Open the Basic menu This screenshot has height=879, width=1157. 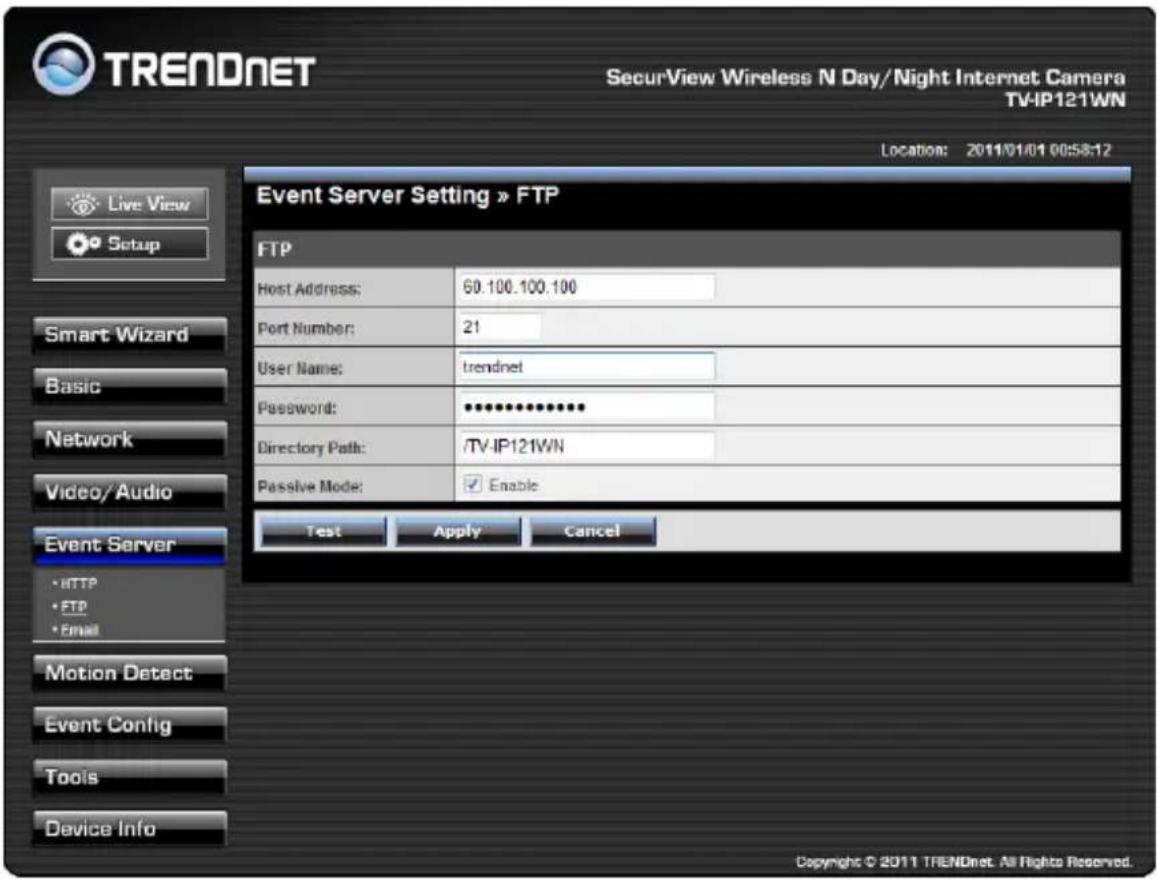[129, 386]
